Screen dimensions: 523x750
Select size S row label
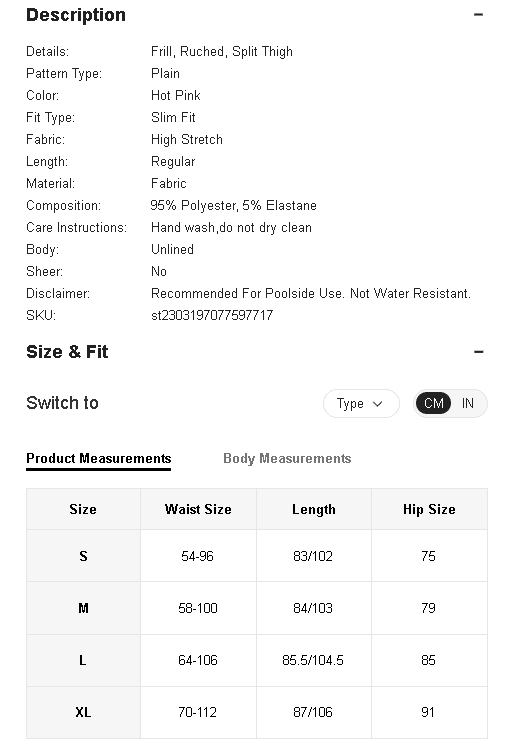coord(83,556)
